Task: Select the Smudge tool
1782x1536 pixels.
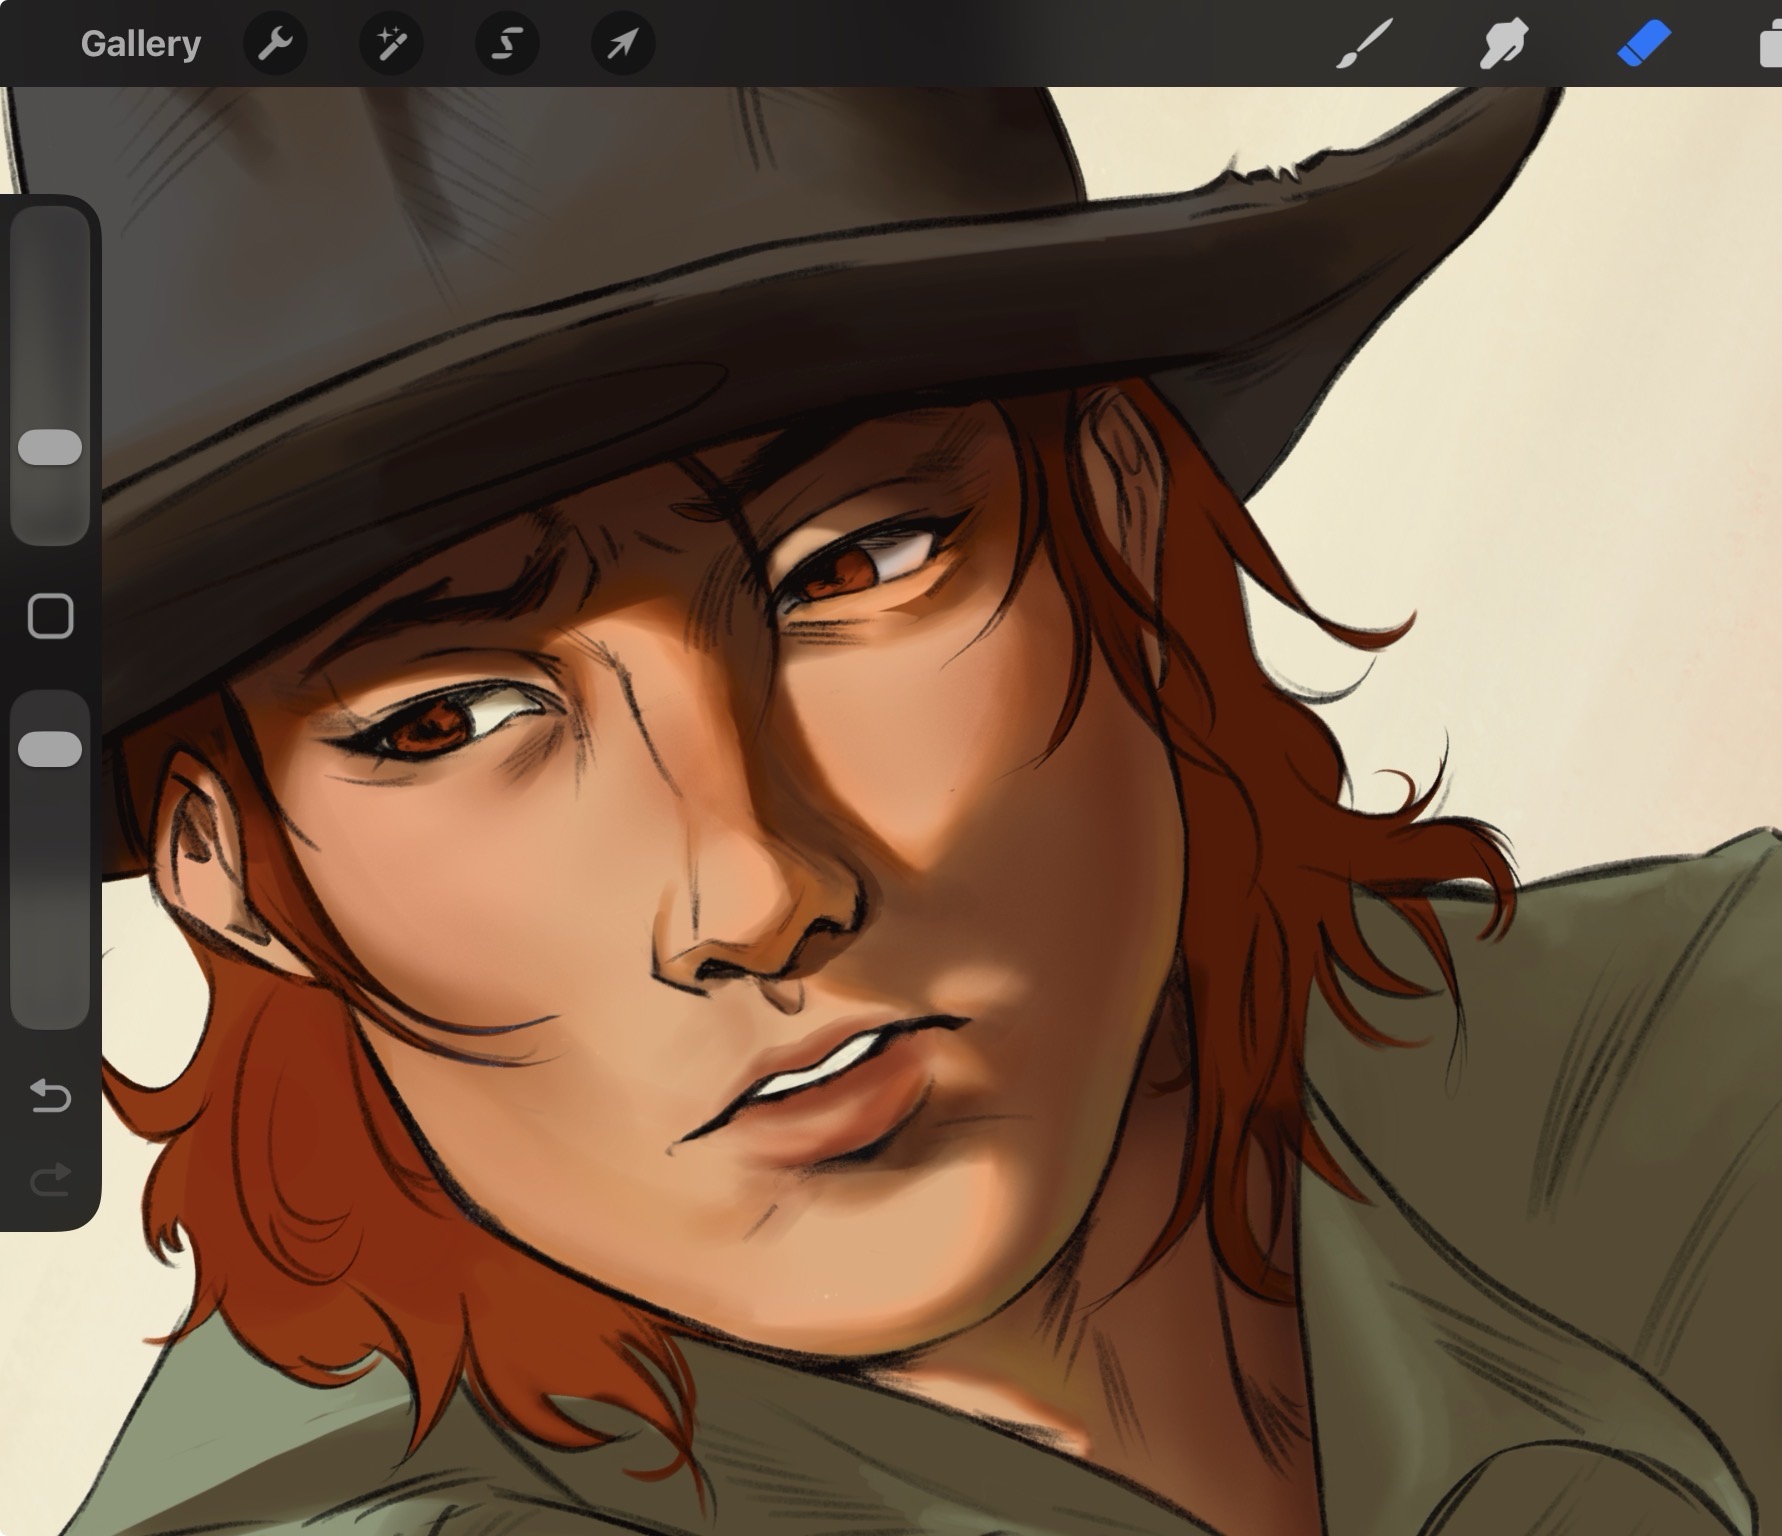Action: tap(1503, 45)
